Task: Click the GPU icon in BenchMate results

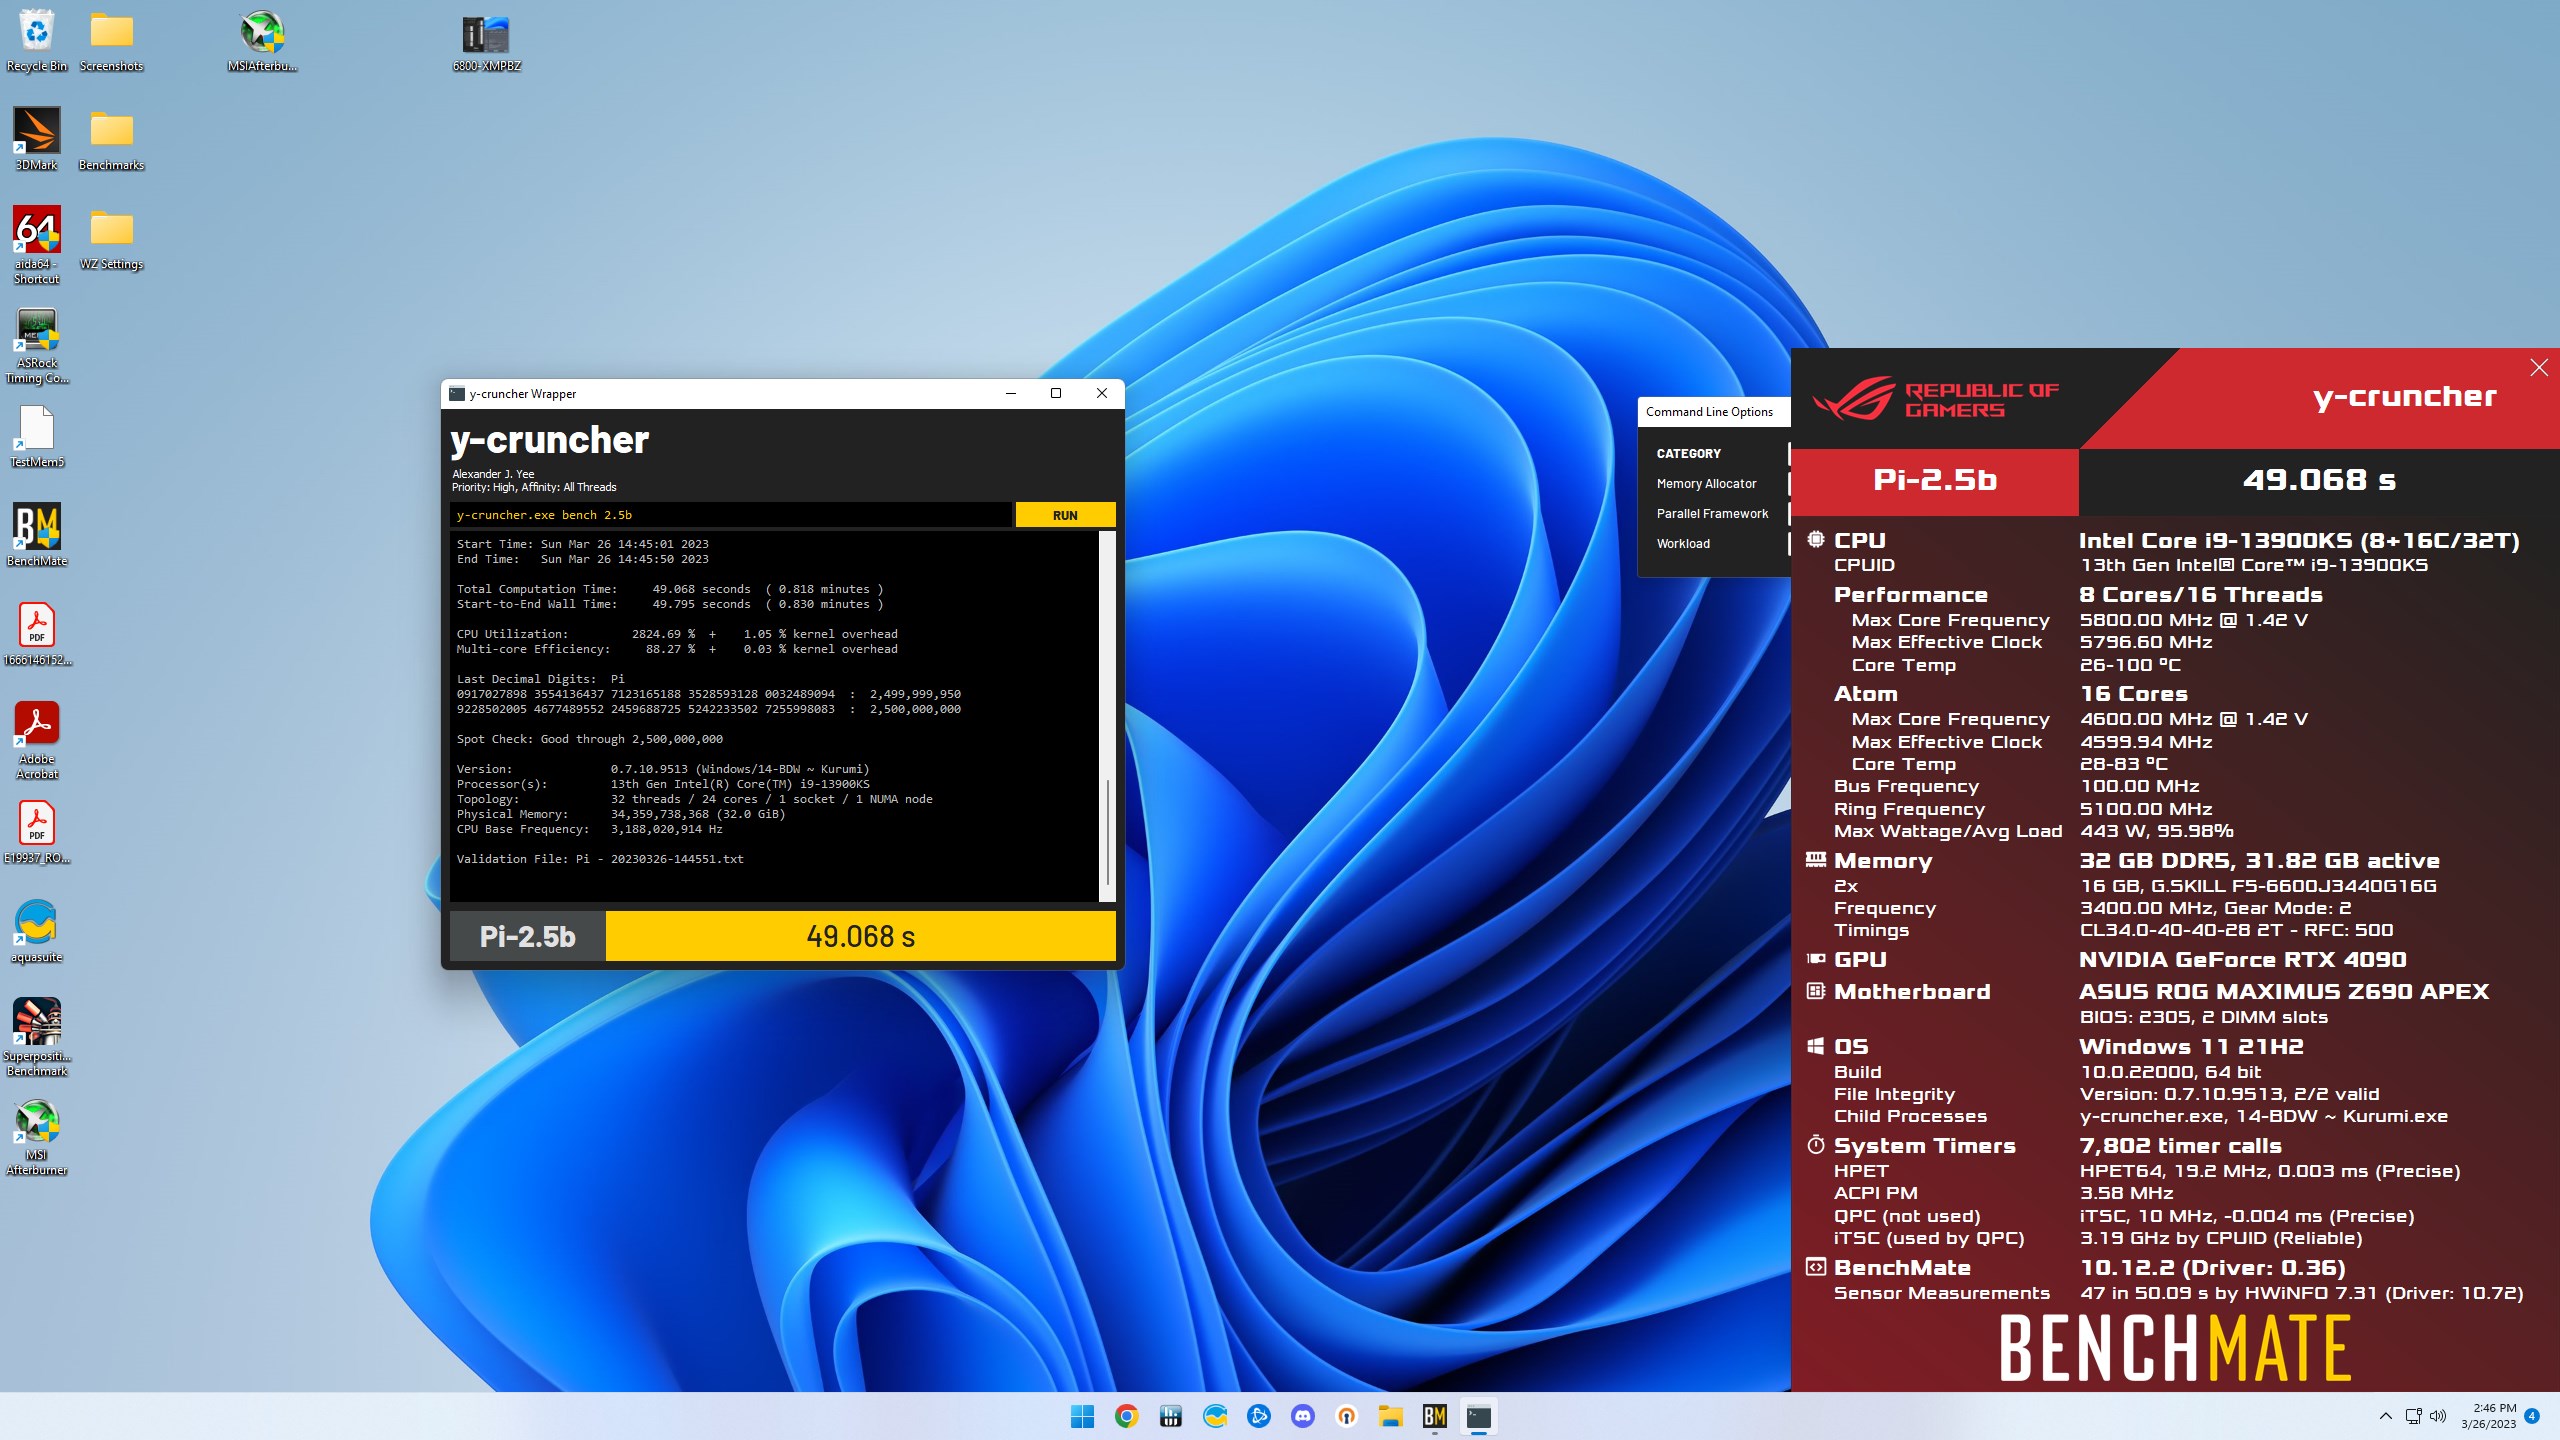Action: coord(1815,959)
